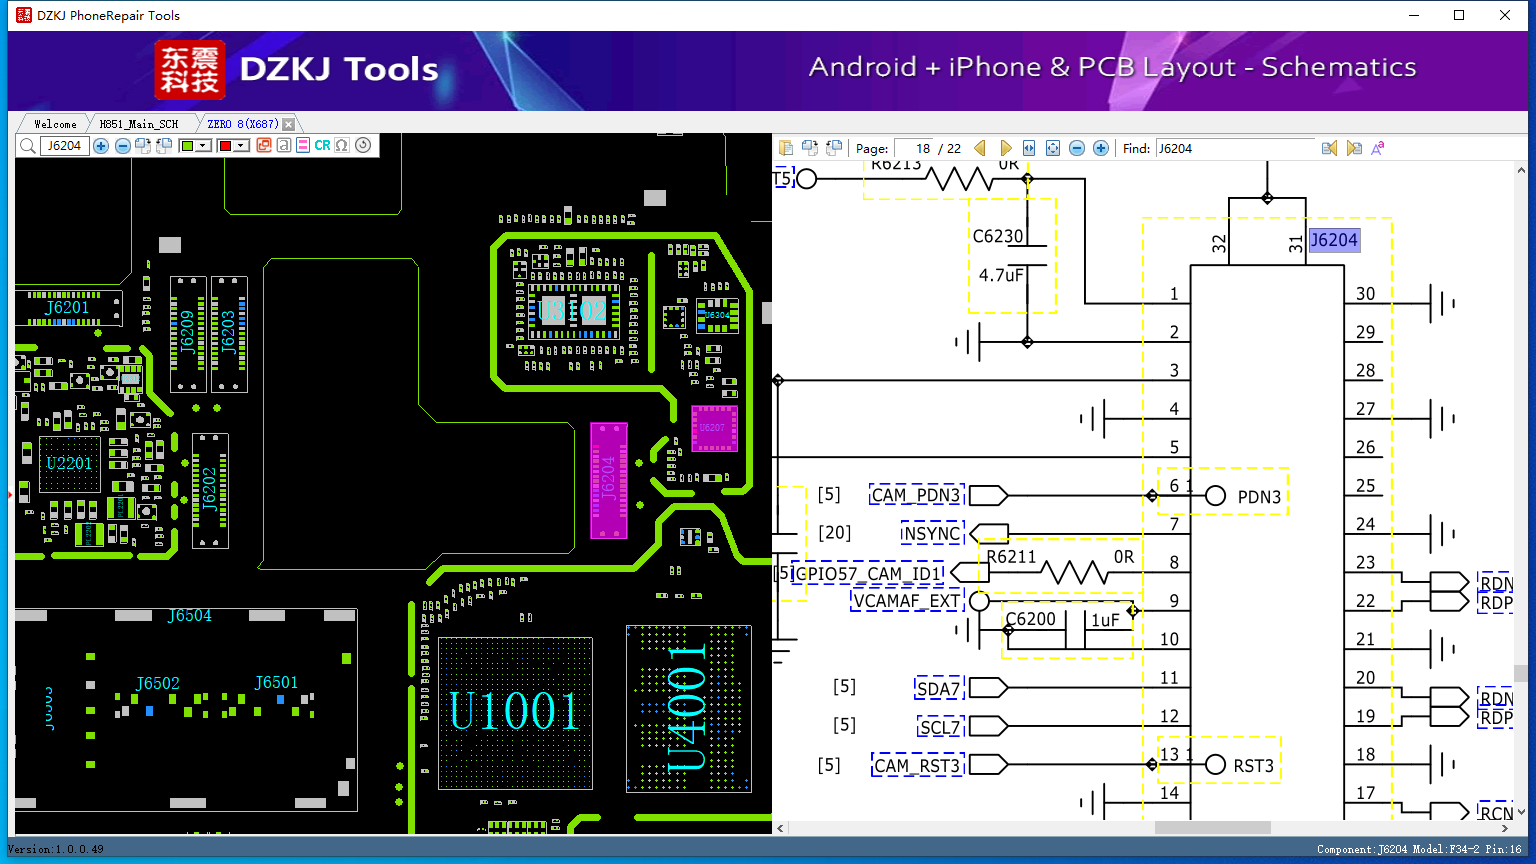Click the font/text search options icon
1536x864 pixels.
point(1378,148)
